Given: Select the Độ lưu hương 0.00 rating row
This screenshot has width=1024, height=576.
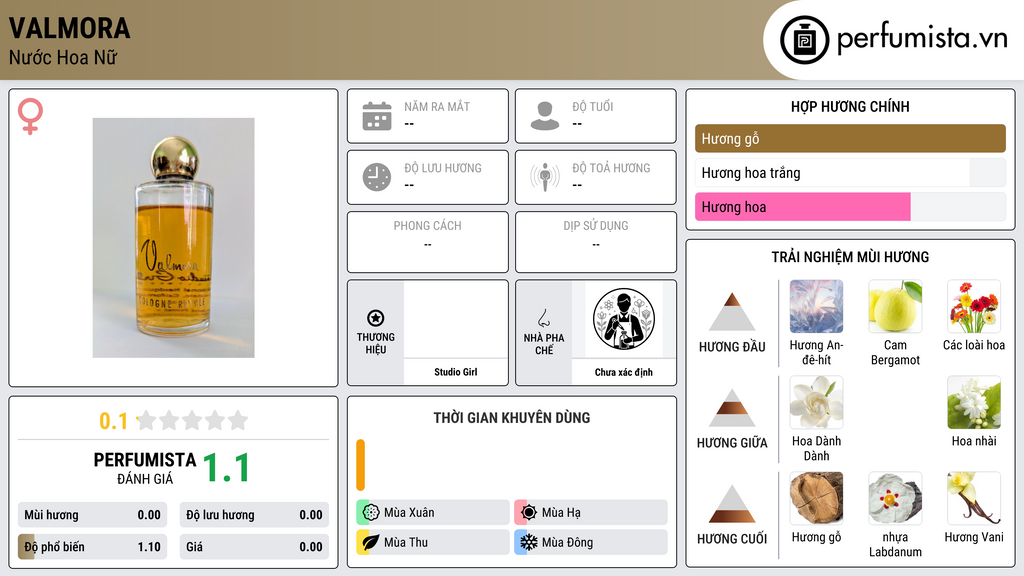Looking at the screenshot, I should [x=254, y=515].
